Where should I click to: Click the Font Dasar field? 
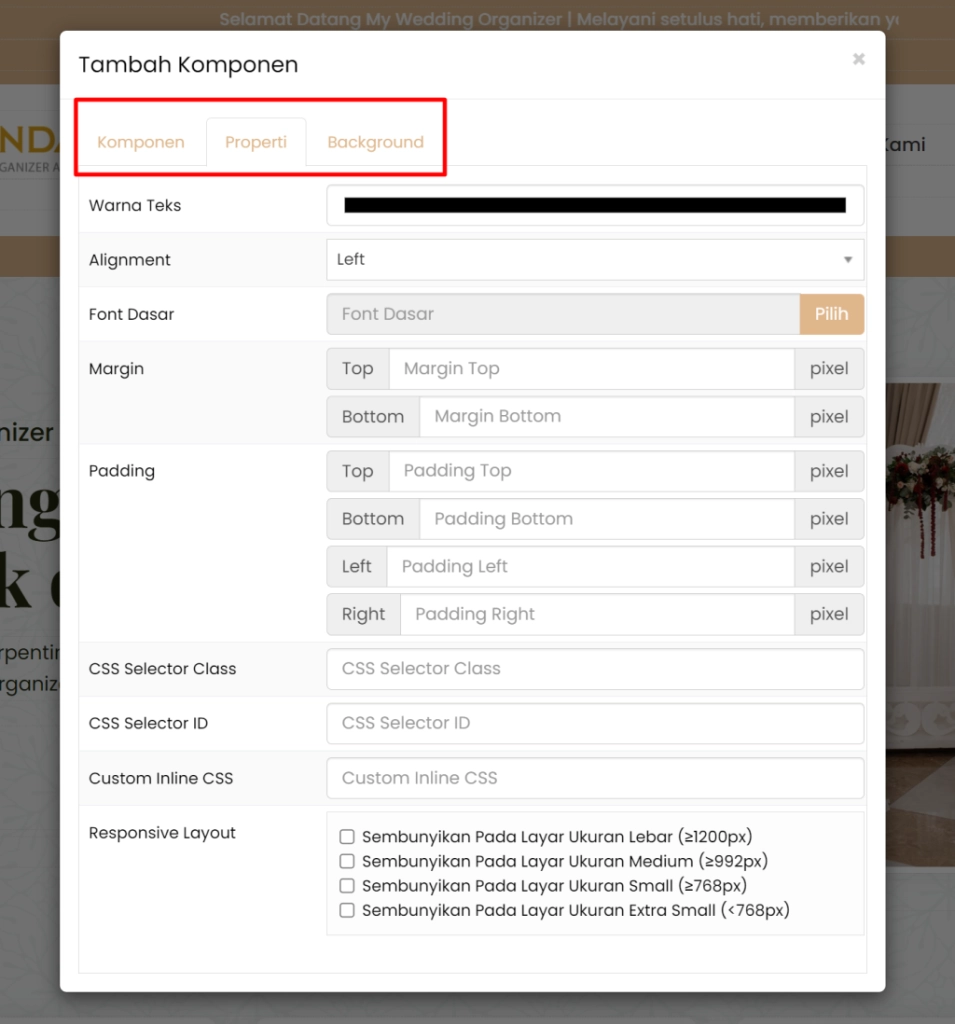coord(563,314)
